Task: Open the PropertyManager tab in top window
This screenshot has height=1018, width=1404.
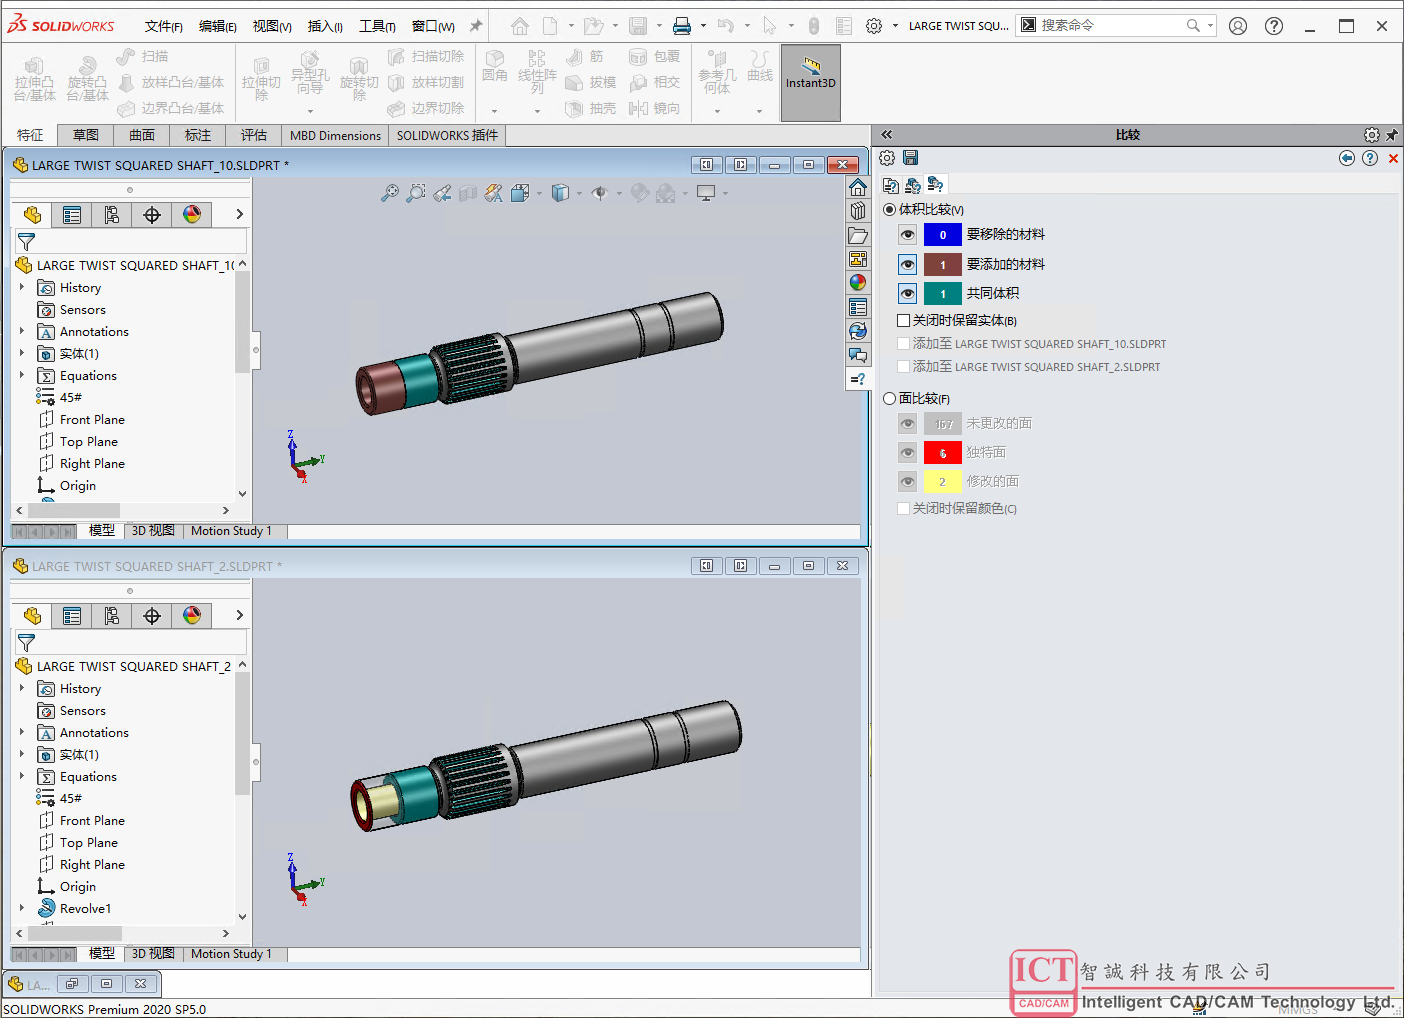Action: coord(72,214)
